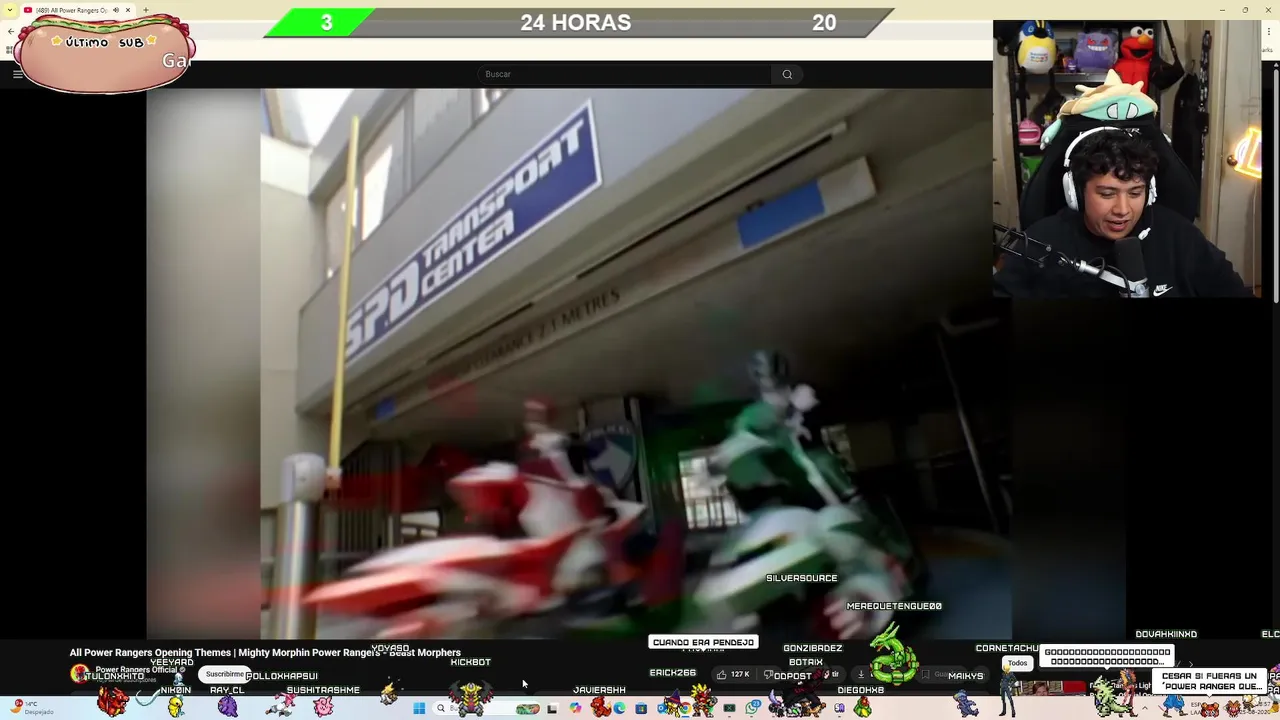This screenshot has height=720, width=1280.
Task: Open the Windows Start button
Action: click(x=419, y=708)
